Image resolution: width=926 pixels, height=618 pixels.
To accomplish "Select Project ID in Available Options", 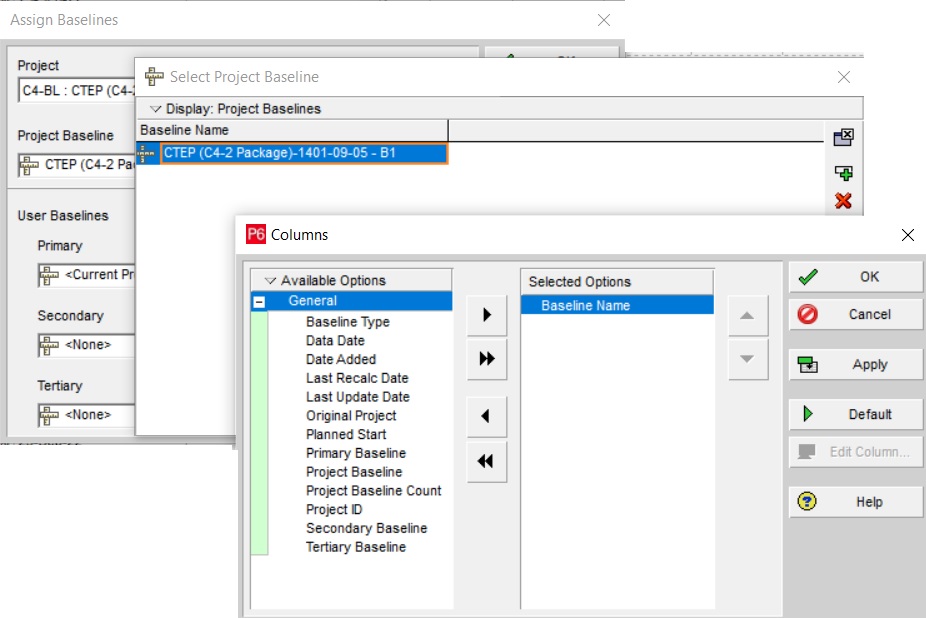I will 334,510.
